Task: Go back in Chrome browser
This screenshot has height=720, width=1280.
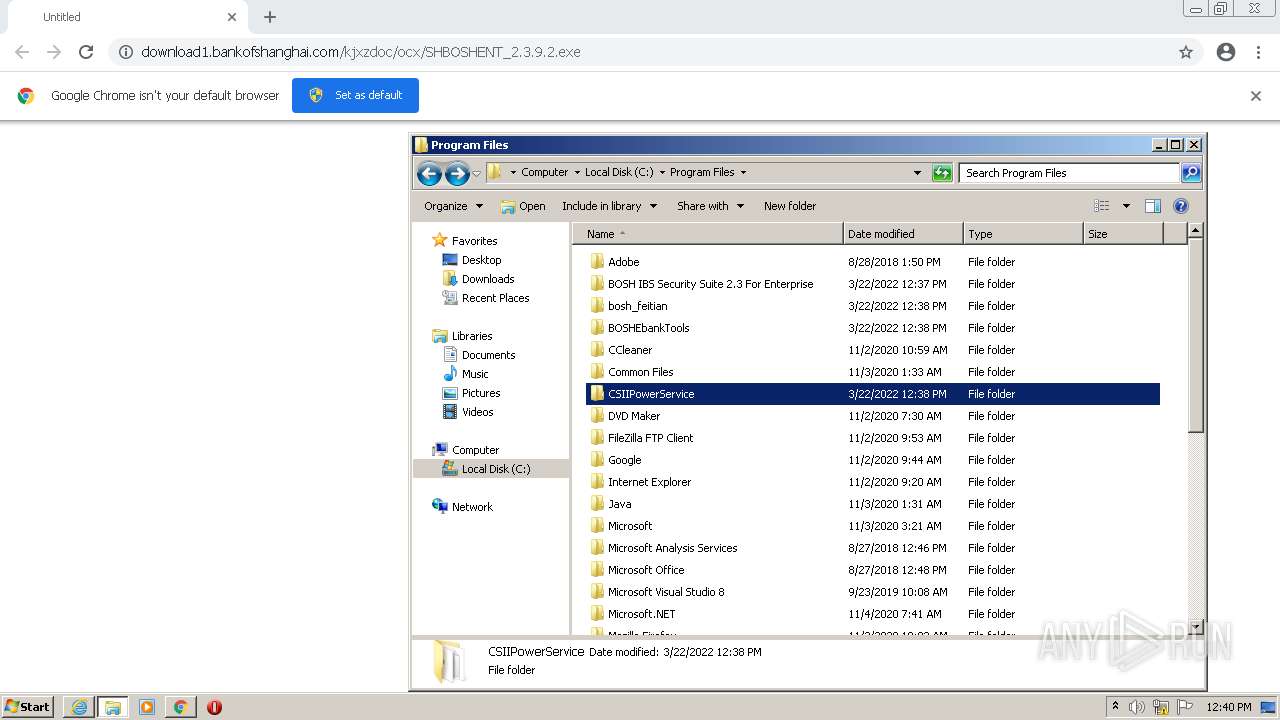Action: tap(22, 52)
